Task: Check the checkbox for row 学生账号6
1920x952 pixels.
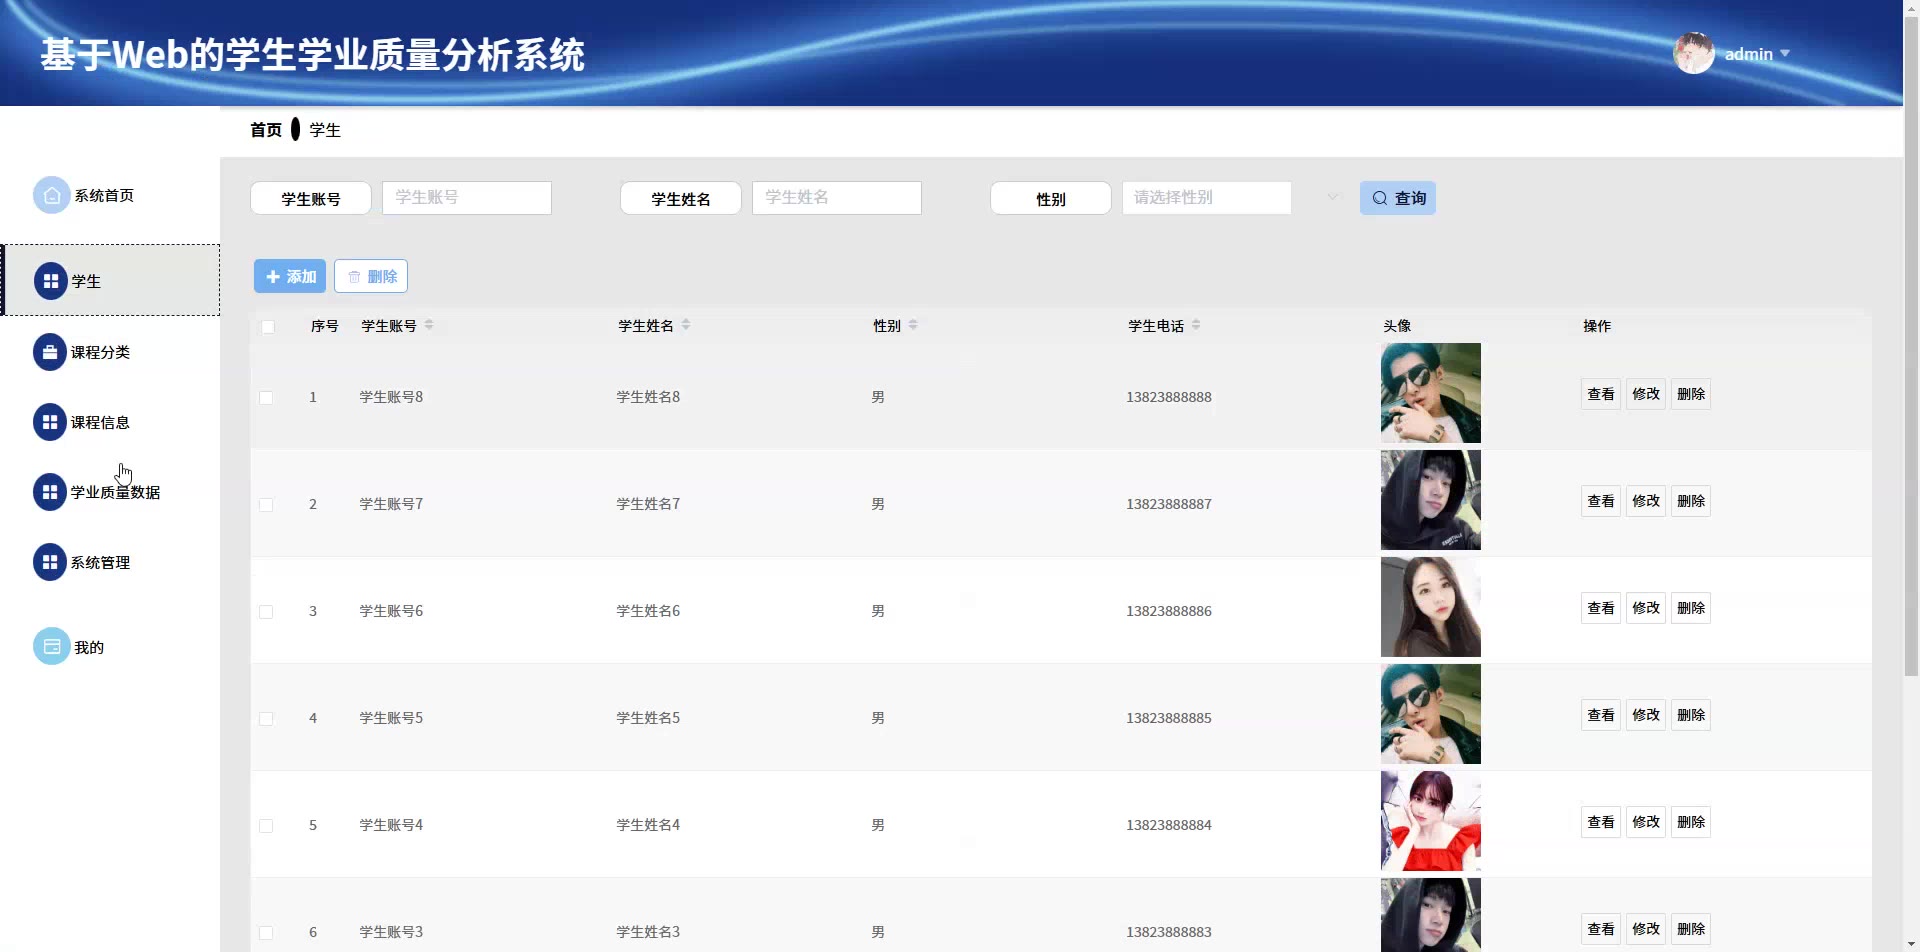Action: [x=266, y=612]
